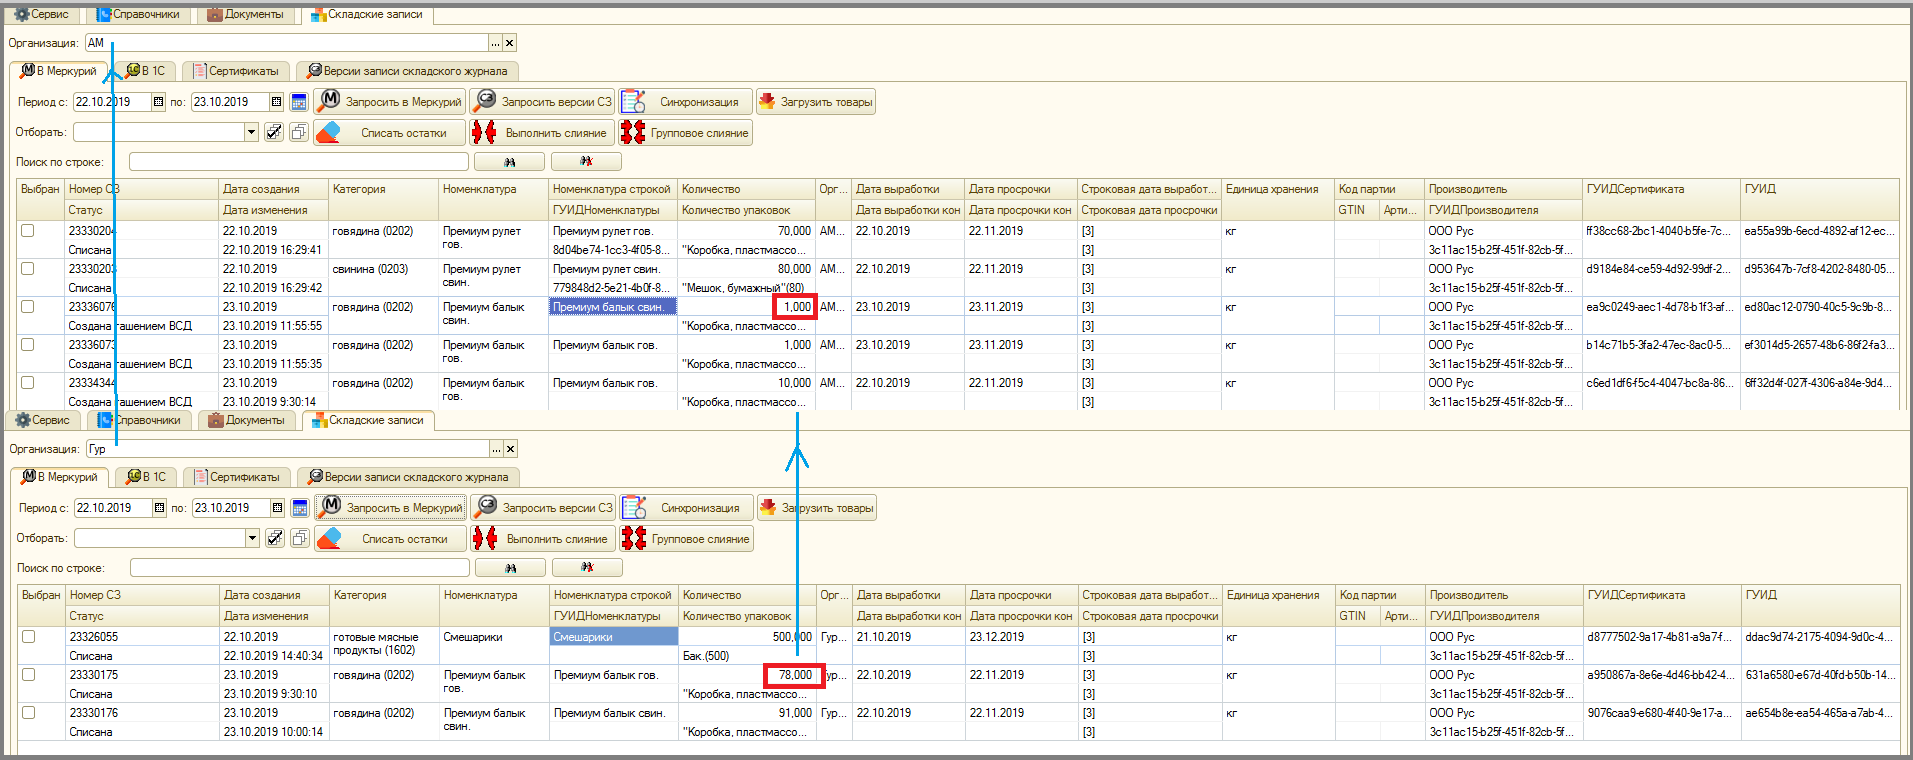The height and width of the screenshot is (760, 1913).
Task: Click the expiry date cell 23.12.2019
Action: pyautogui.click(x=1022, y=637)
